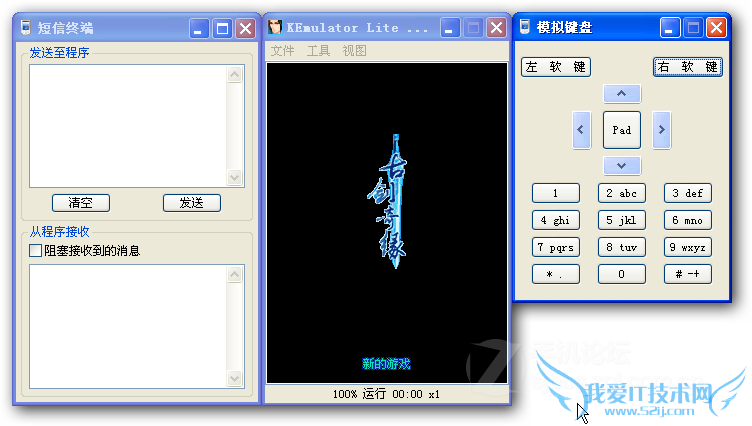This screenshot has height=426, width=752.
Task: Minimize the 短信终端 window
Action: pyautogui.click(x=199, y=28)
